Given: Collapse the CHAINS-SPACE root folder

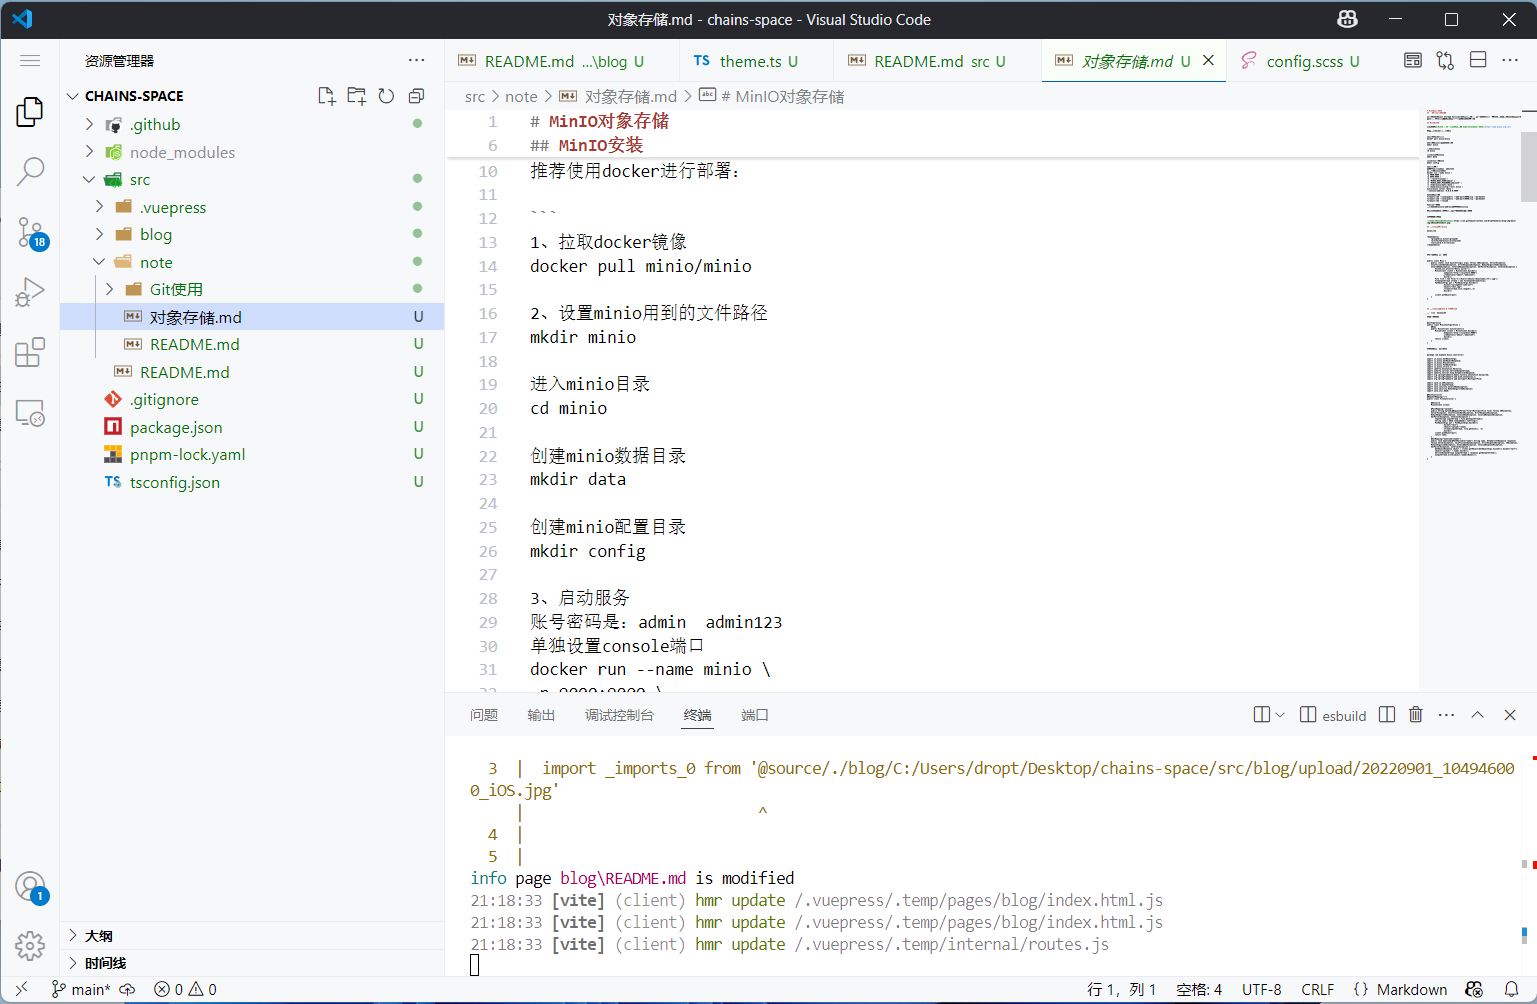Looking at the screenshot, I should click(73, 96).
